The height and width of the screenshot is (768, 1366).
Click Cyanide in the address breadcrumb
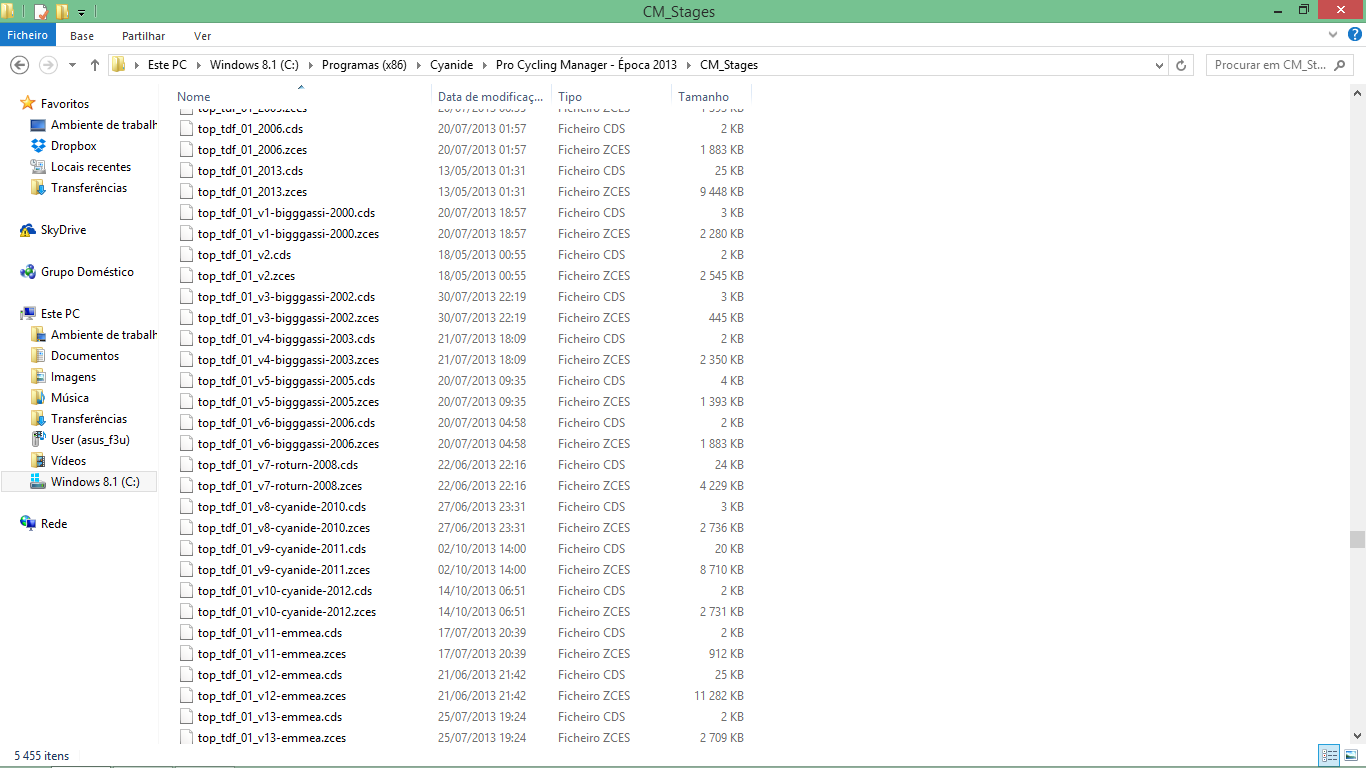pyautogui.click(x=452, y=65)
